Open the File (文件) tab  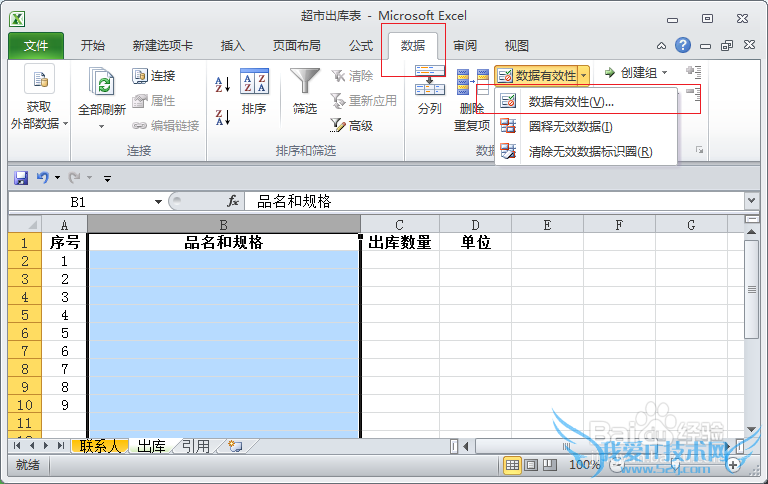click(36, 46)
